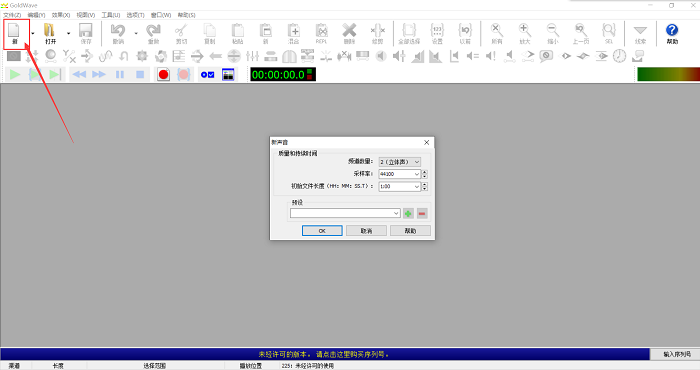Open the 工具(U) menu
The height and width of the screenshot is (370, 700).
(x=111, y=15)
